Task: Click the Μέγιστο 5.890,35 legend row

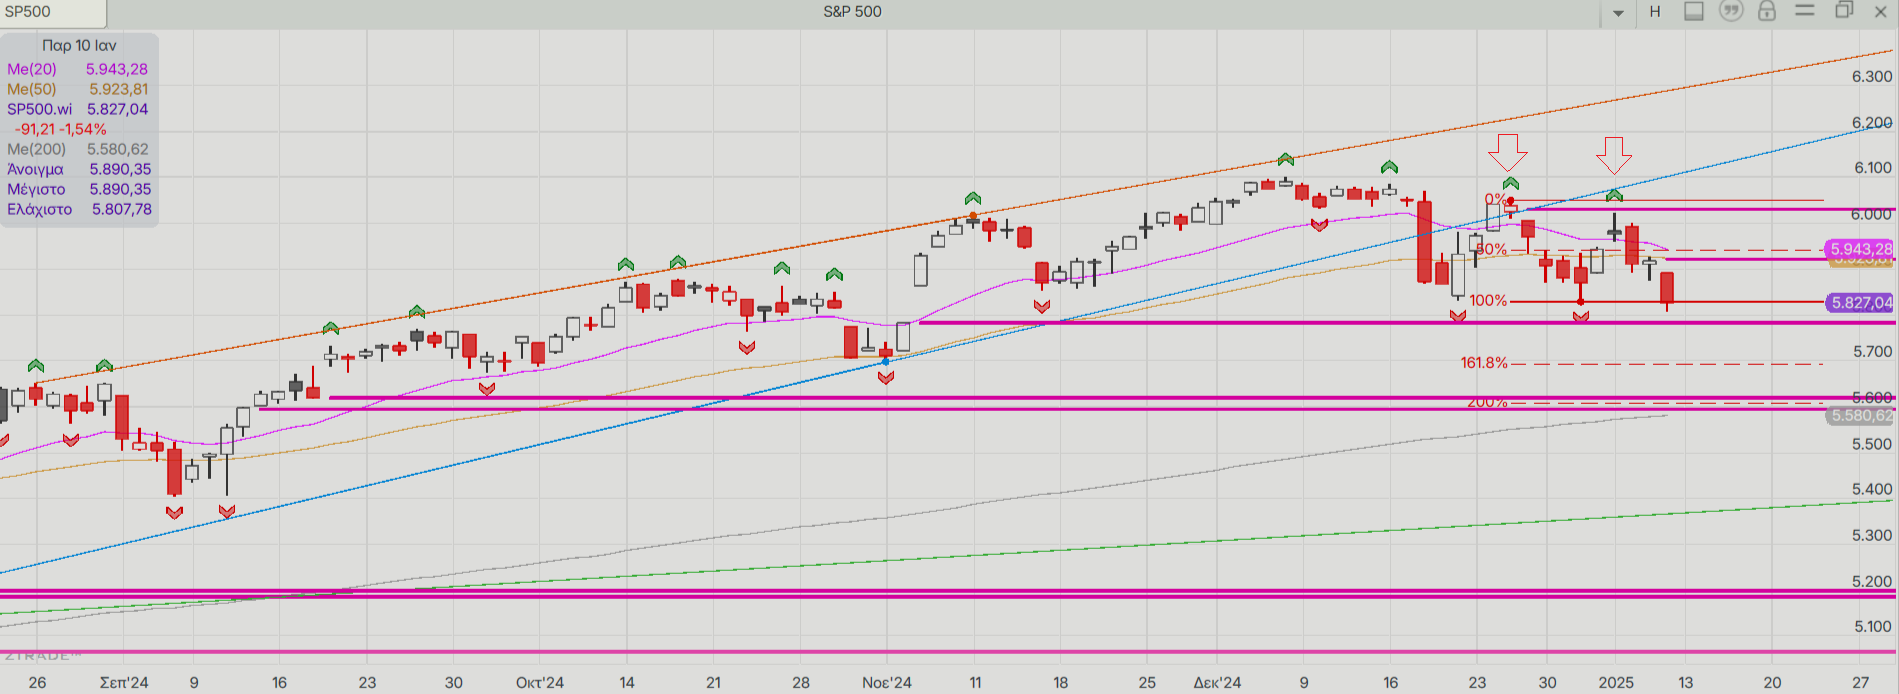Action: tap(79, 189)
